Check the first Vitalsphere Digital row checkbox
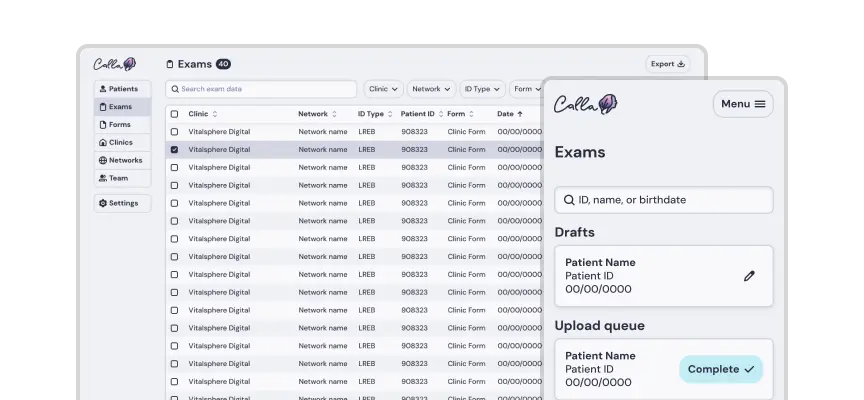 [x=175, y=132]
